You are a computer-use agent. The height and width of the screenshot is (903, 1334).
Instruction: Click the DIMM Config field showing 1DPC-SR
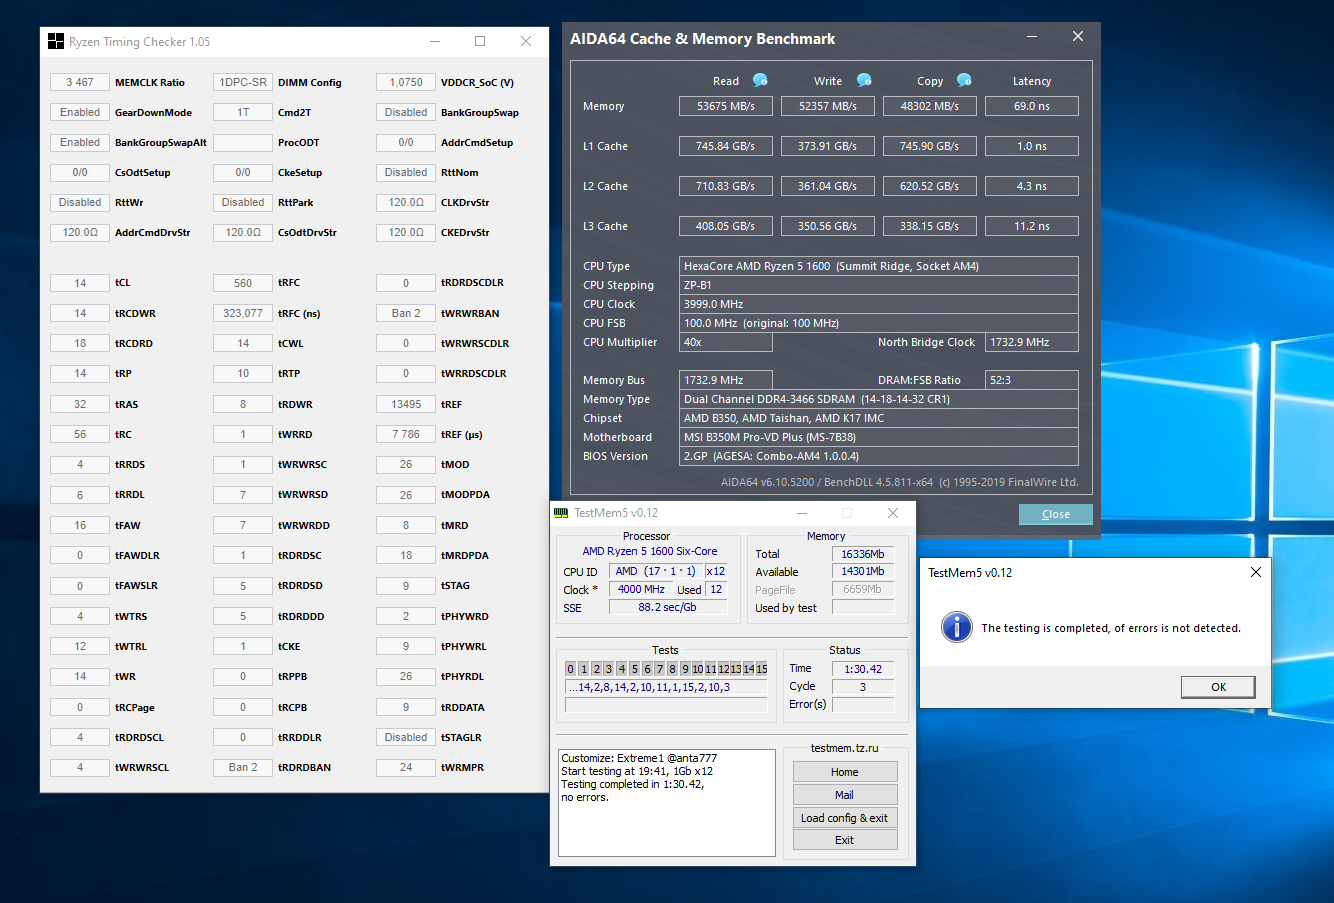(243, 82)
